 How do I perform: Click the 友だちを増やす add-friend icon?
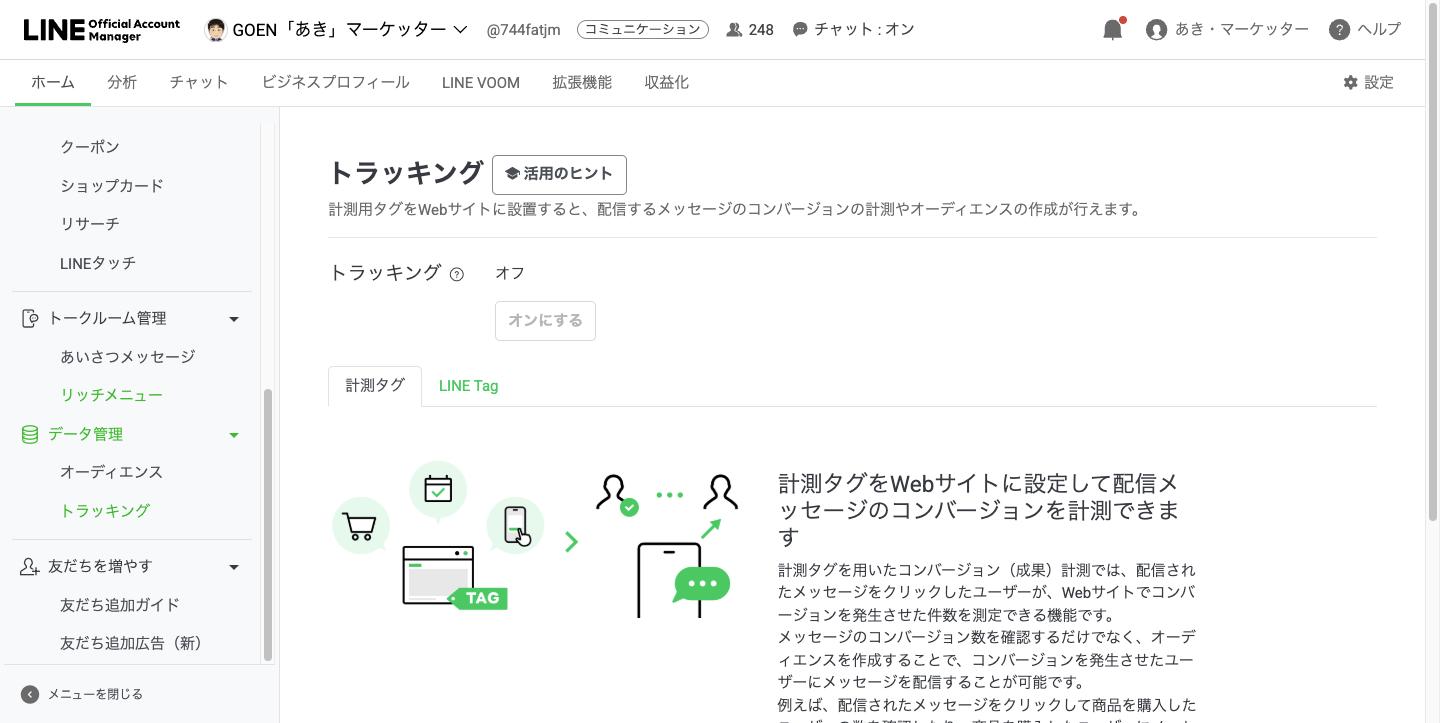[x=30, y=567]
